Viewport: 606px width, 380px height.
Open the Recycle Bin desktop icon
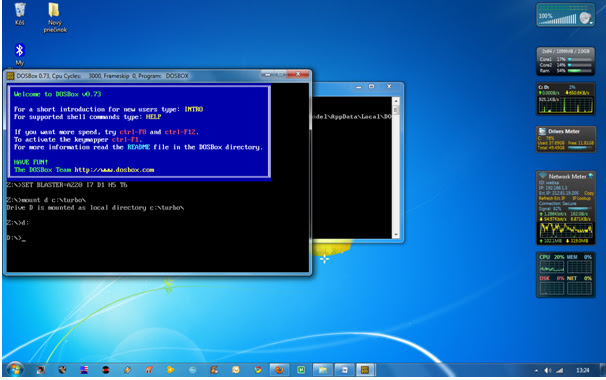pos(20,14)
